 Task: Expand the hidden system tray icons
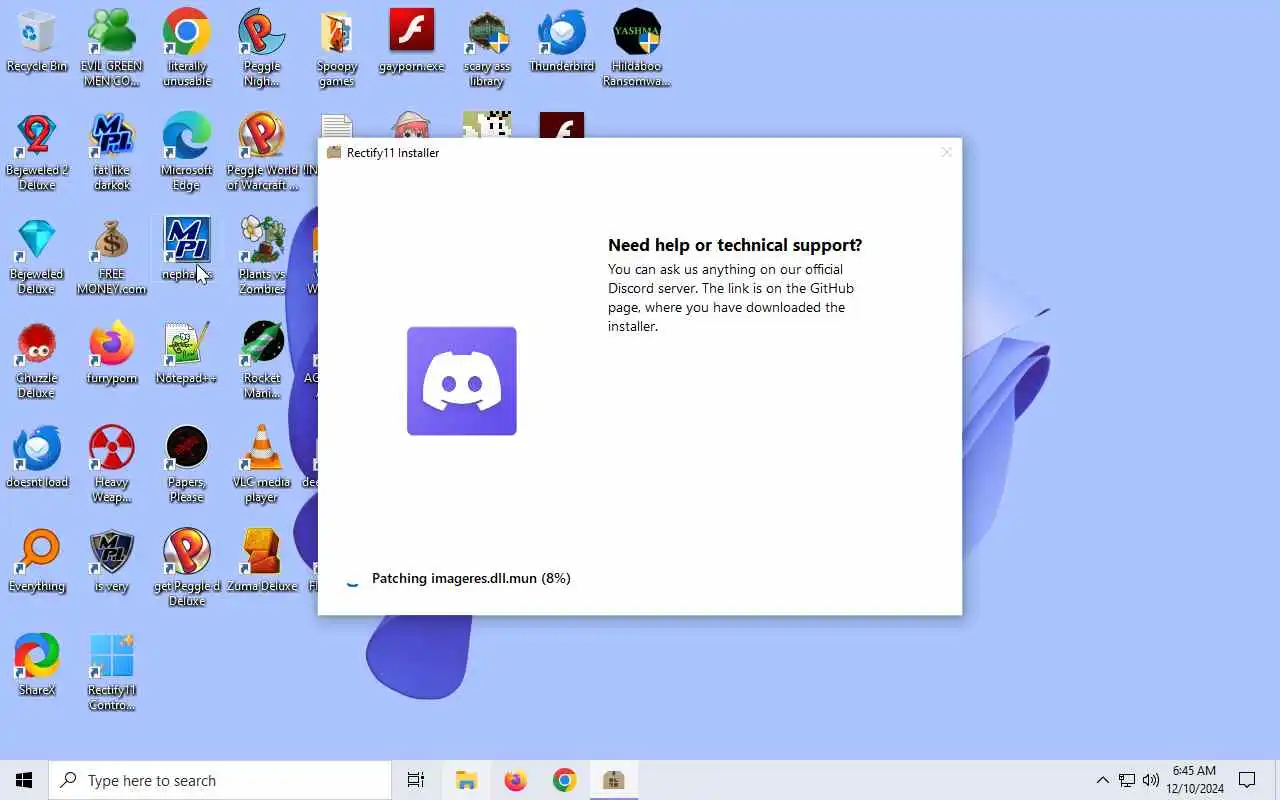pyautogui.click(x=1102, y=780)
